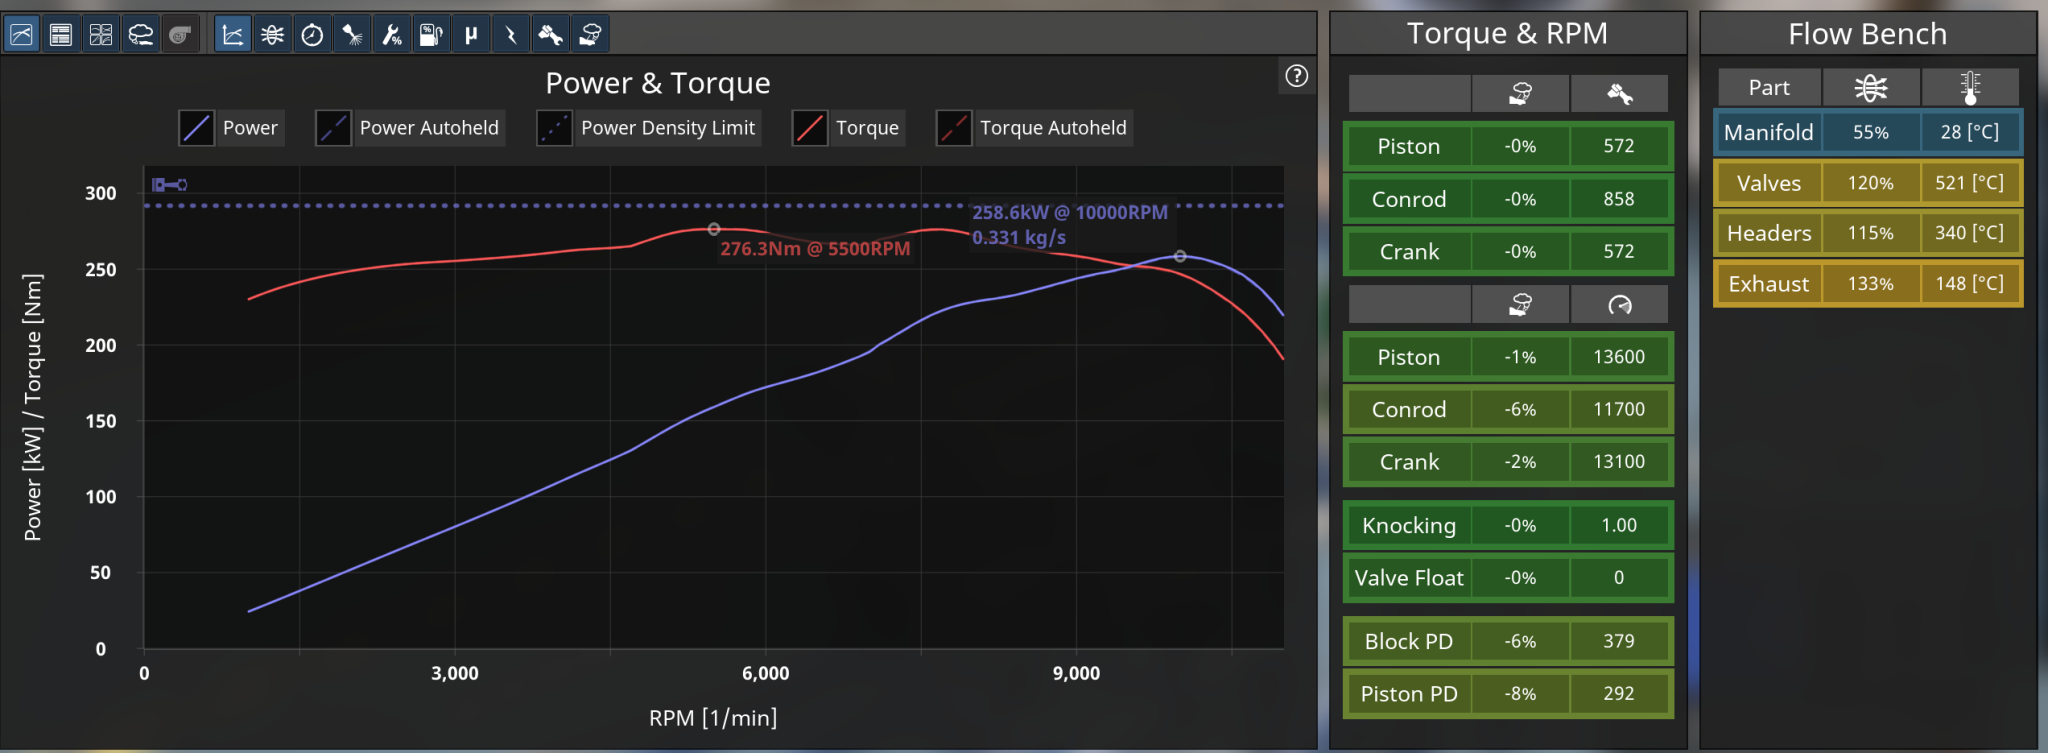This screenshot has height=753, width=2048.
Task: Open the stopwatch timing graph
Action: (x=312, y=35)
